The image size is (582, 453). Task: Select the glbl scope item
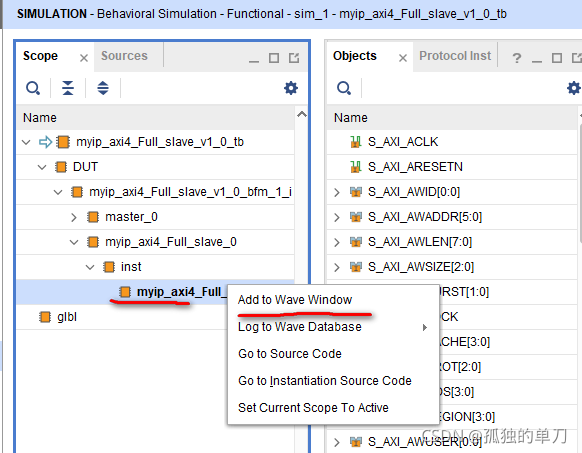[67, 317]
